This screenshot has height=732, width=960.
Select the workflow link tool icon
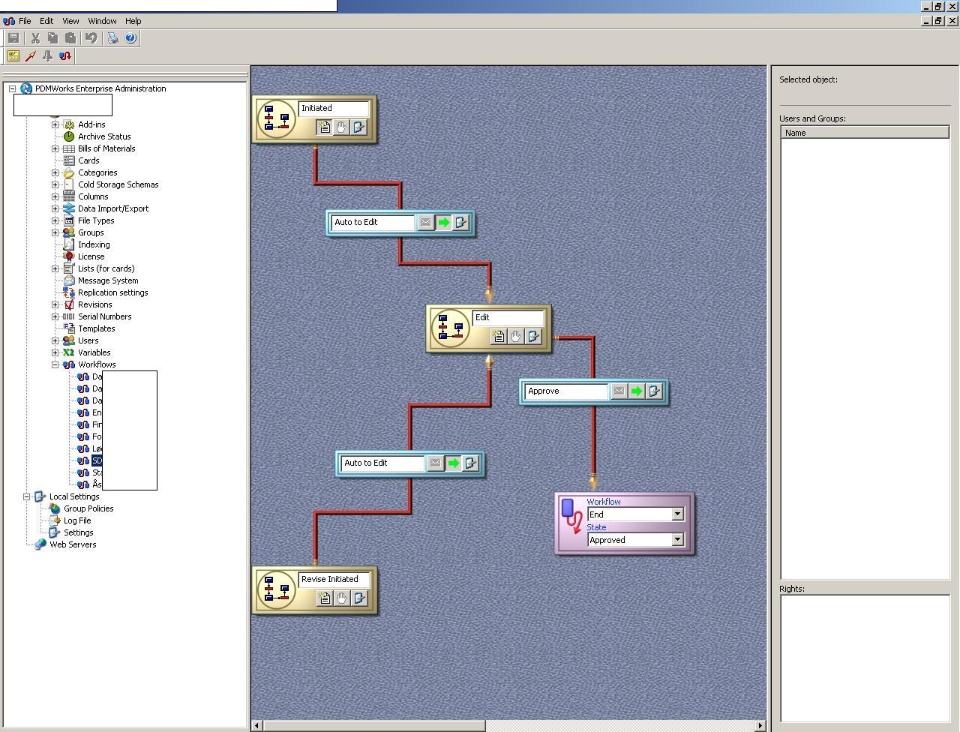[x=65, y=56]
